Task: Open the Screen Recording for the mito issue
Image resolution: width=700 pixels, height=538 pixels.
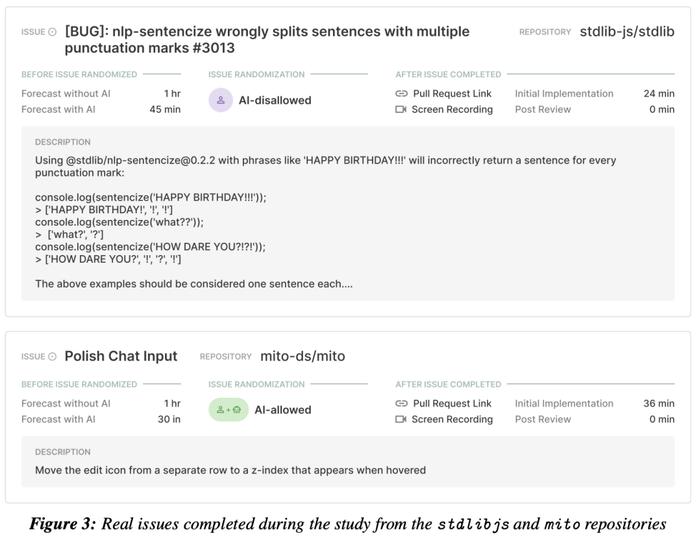Action: coord(452,419)
